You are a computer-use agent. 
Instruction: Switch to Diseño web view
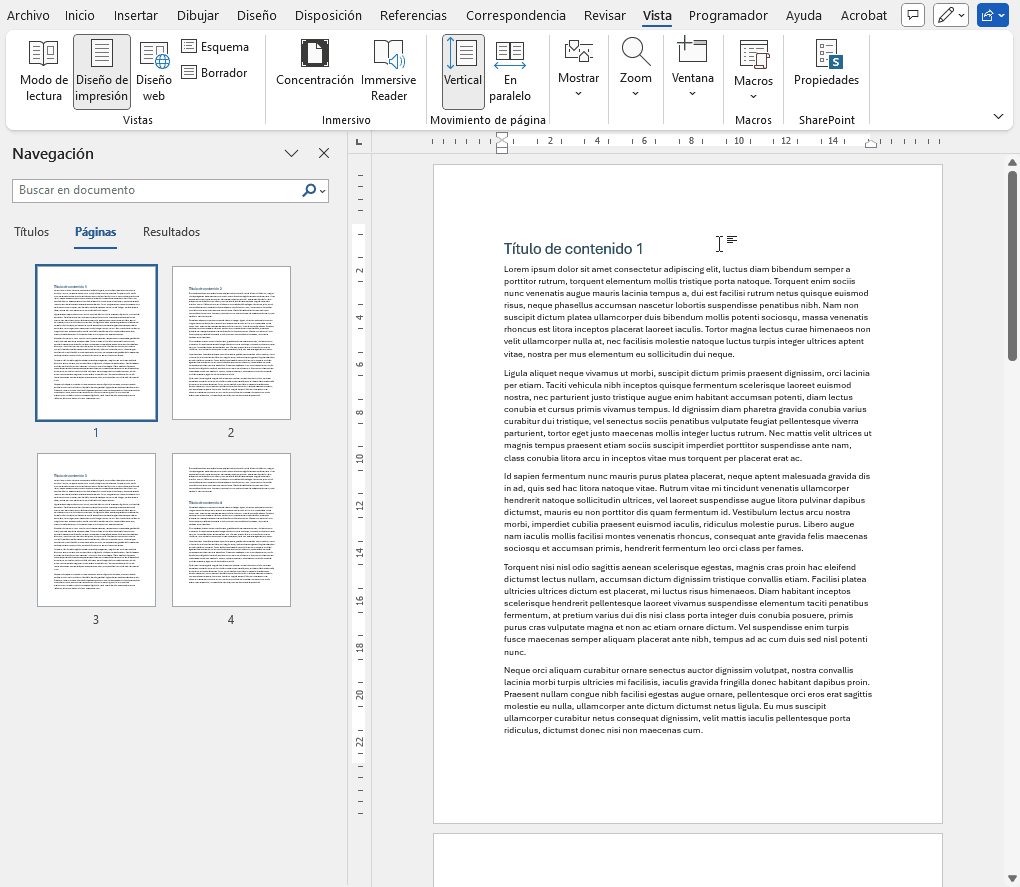point(154,72)
